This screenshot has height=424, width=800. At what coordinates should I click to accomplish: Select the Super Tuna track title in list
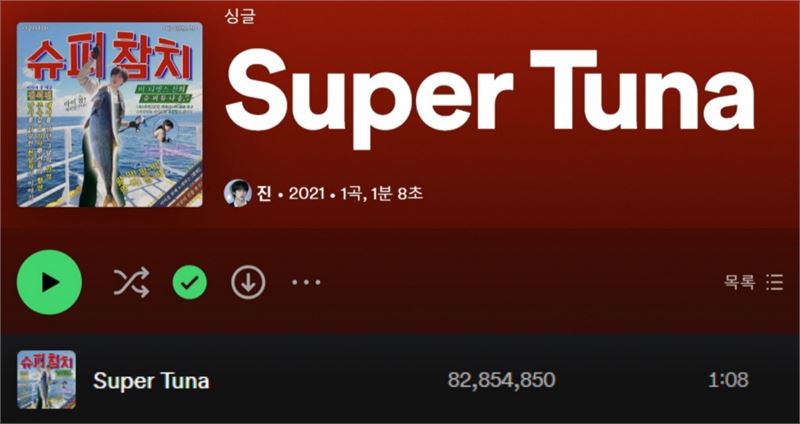coord(151,381)
